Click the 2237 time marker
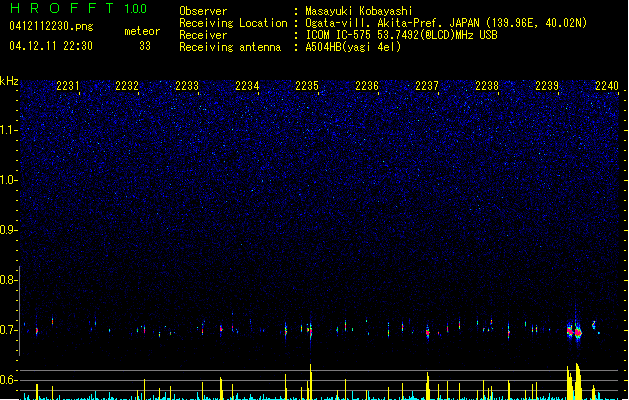The height and width of the screenshot is (400, 629). tap(427, 86)
